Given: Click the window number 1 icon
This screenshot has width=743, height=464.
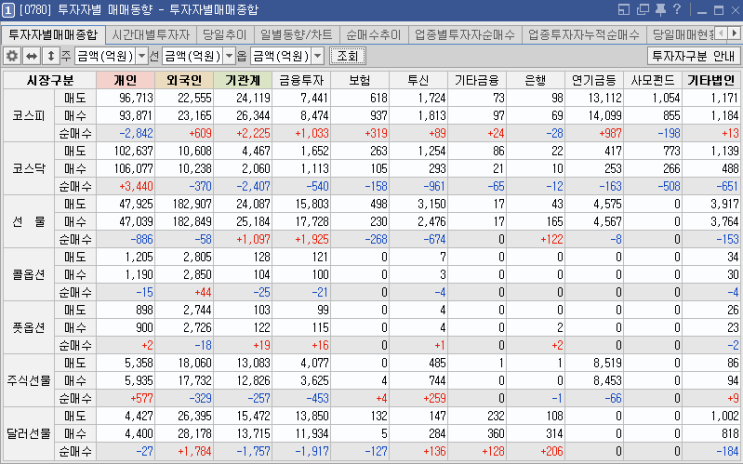Looking at the screenshot, I should click(8, 10).
